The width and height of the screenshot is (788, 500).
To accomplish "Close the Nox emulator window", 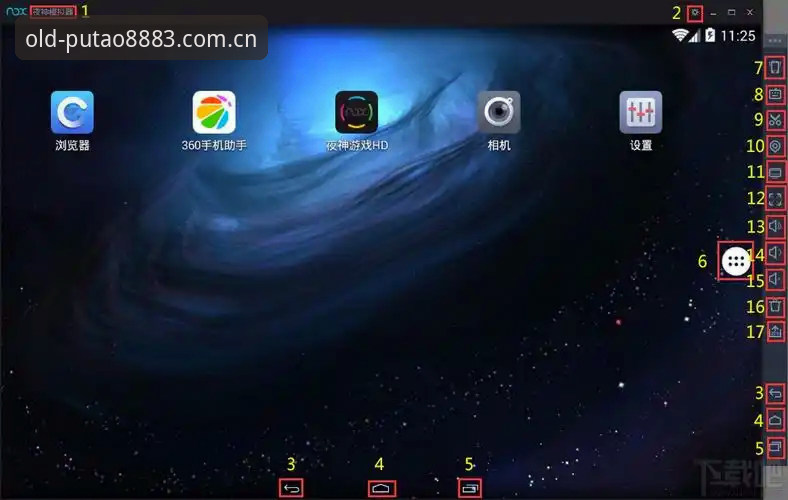I will (750, 12).
